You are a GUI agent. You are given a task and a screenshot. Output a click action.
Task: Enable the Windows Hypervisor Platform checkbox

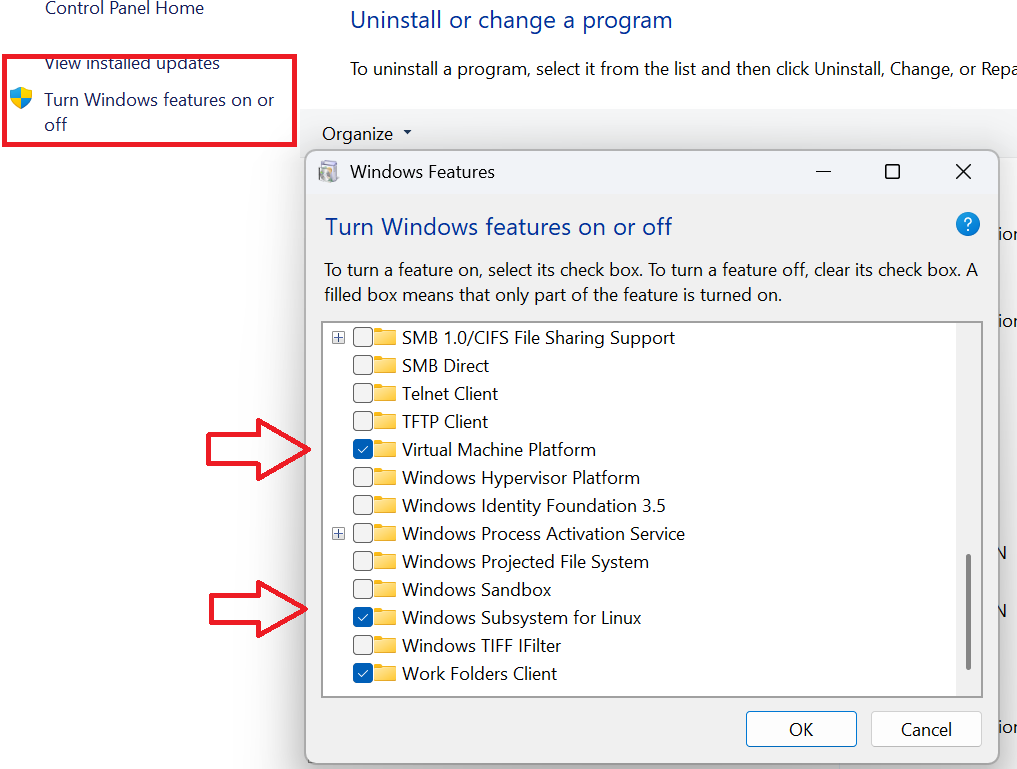click(363, 478)
